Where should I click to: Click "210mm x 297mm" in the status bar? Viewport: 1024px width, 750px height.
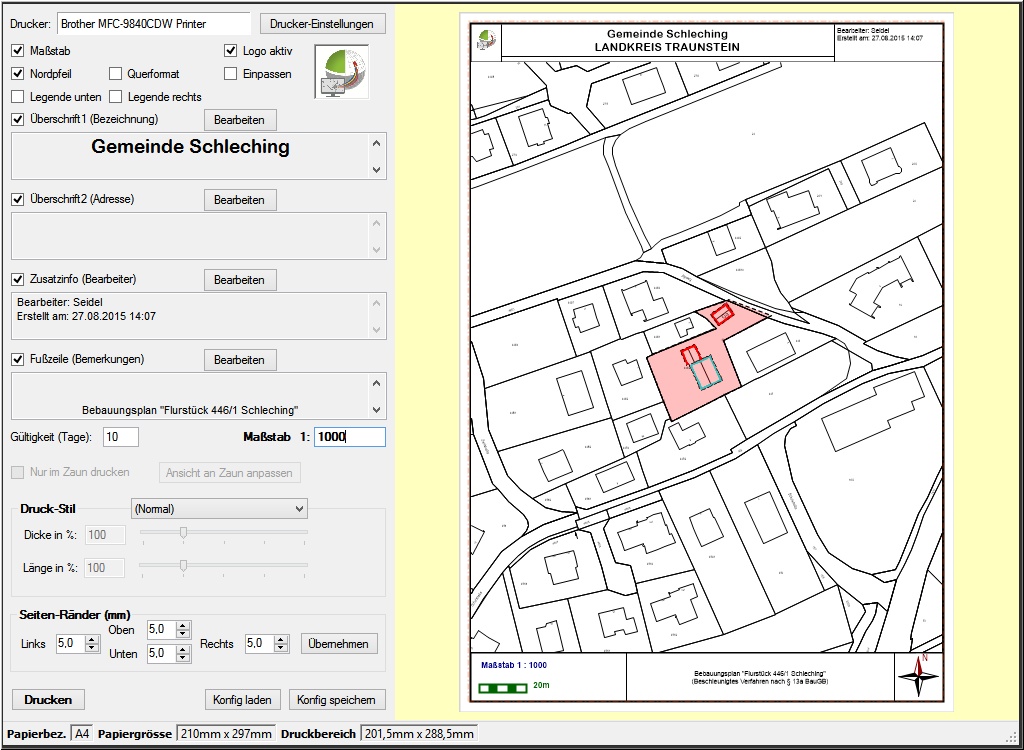coord(226,734)
